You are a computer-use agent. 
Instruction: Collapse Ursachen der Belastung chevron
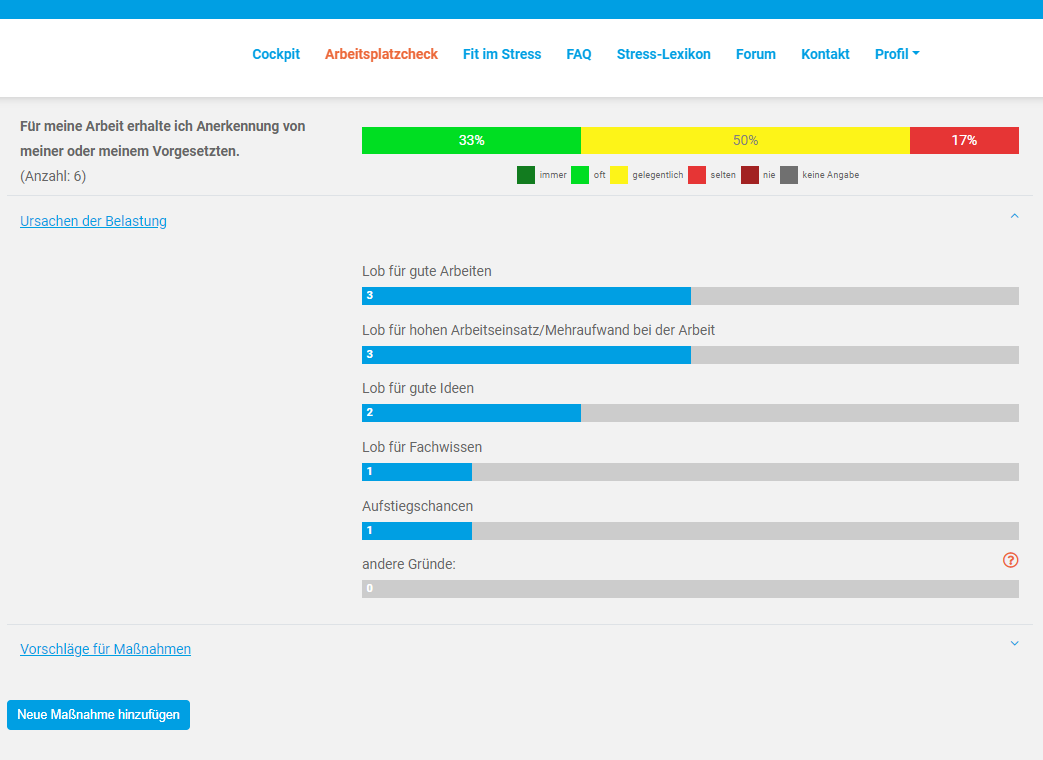(x=1014, y=216)
